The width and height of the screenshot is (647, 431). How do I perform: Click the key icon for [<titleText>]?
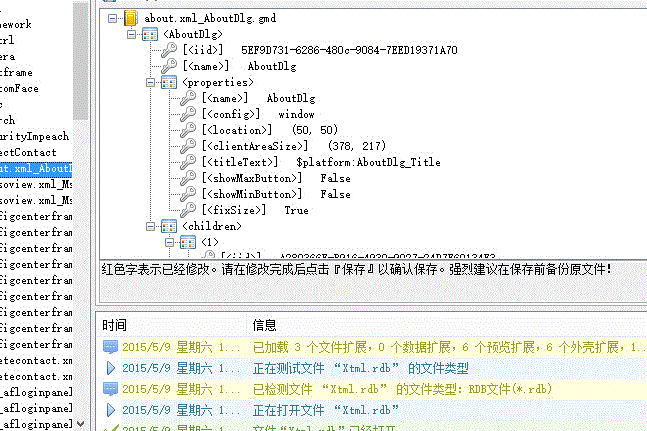coord(188,163)
